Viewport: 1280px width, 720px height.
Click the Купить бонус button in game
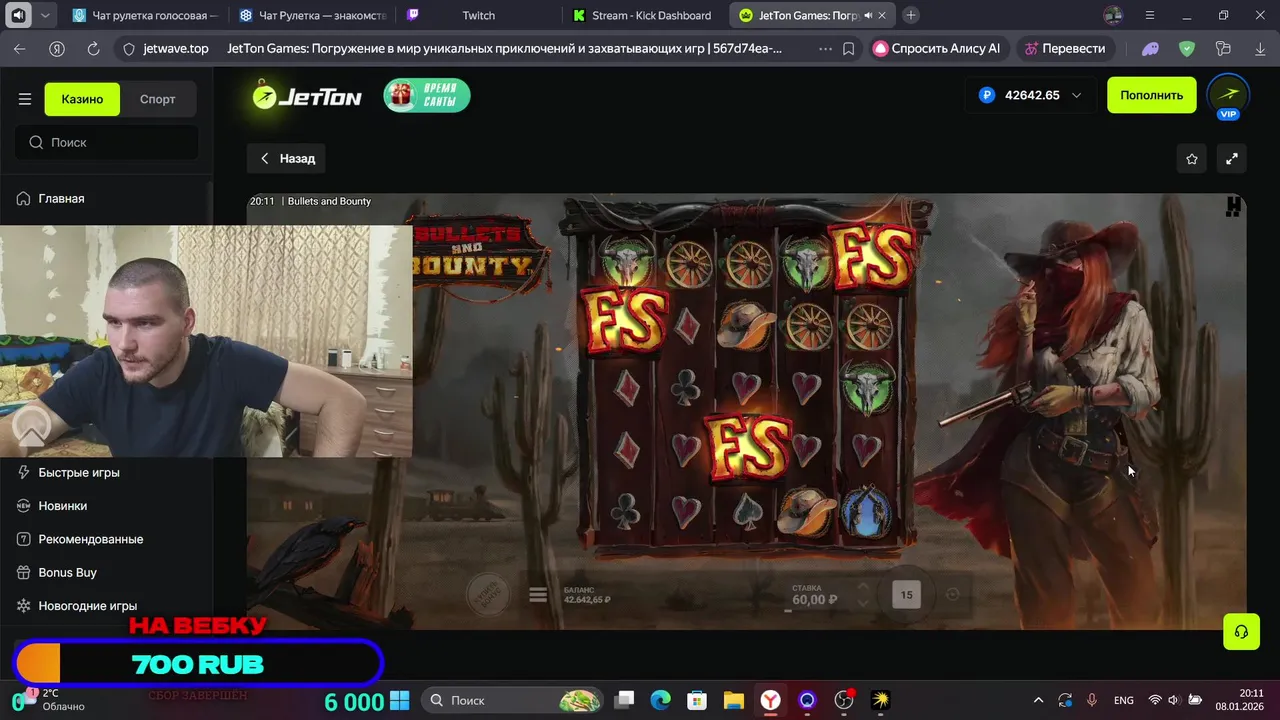point(488,594)
